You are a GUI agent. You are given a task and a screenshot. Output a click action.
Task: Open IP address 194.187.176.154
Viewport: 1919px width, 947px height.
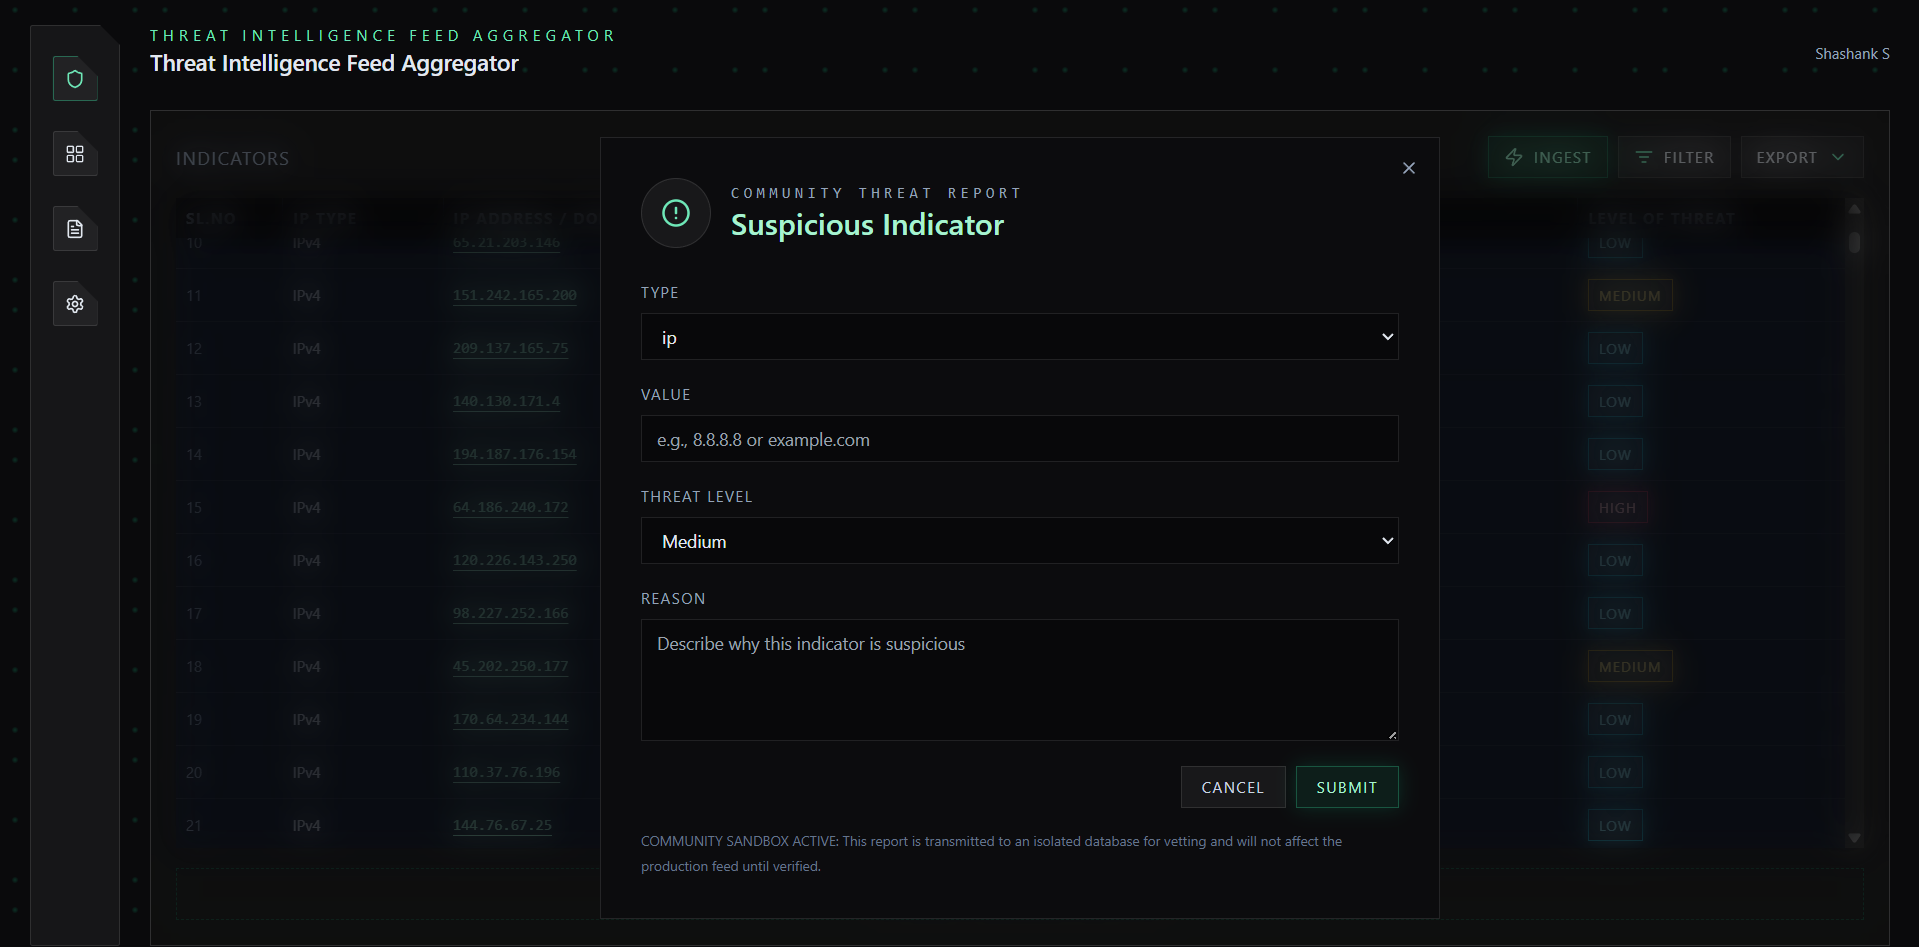515,455
